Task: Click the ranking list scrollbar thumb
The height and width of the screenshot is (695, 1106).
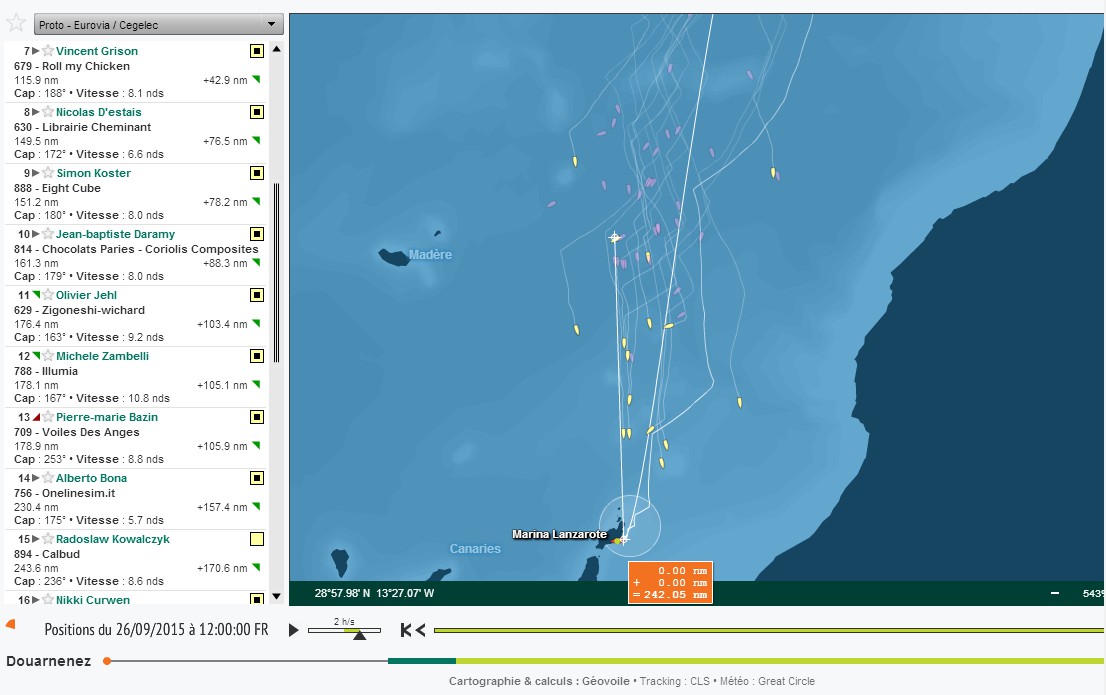Action: (276, 272)
